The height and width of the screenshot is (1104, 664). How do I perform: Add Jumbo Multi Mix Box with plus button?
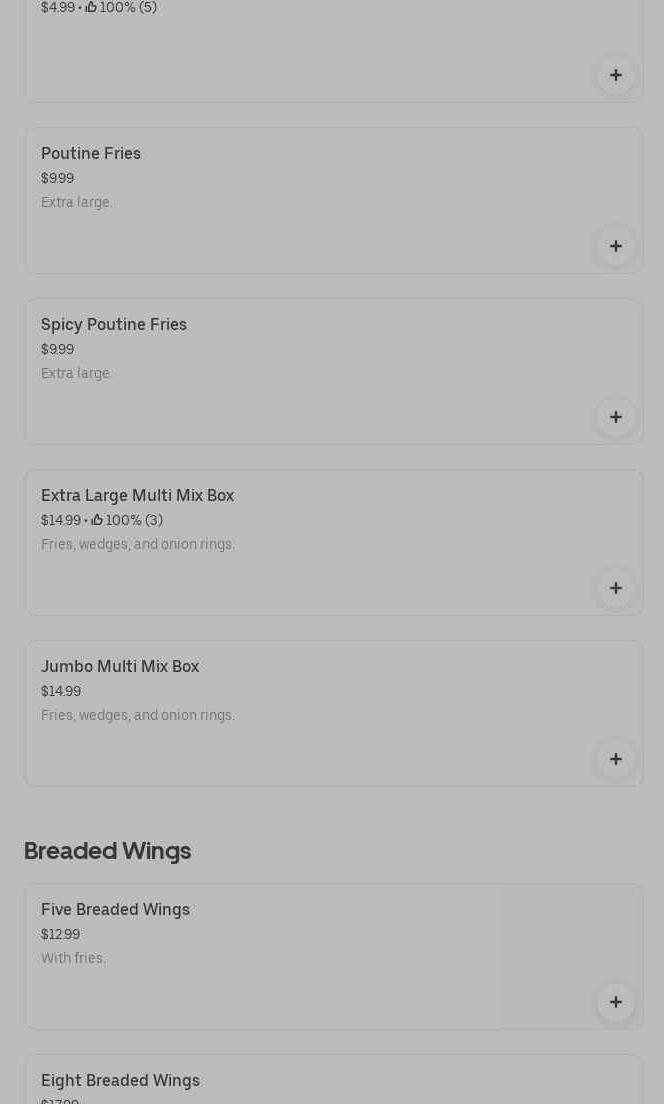(615, 759)
